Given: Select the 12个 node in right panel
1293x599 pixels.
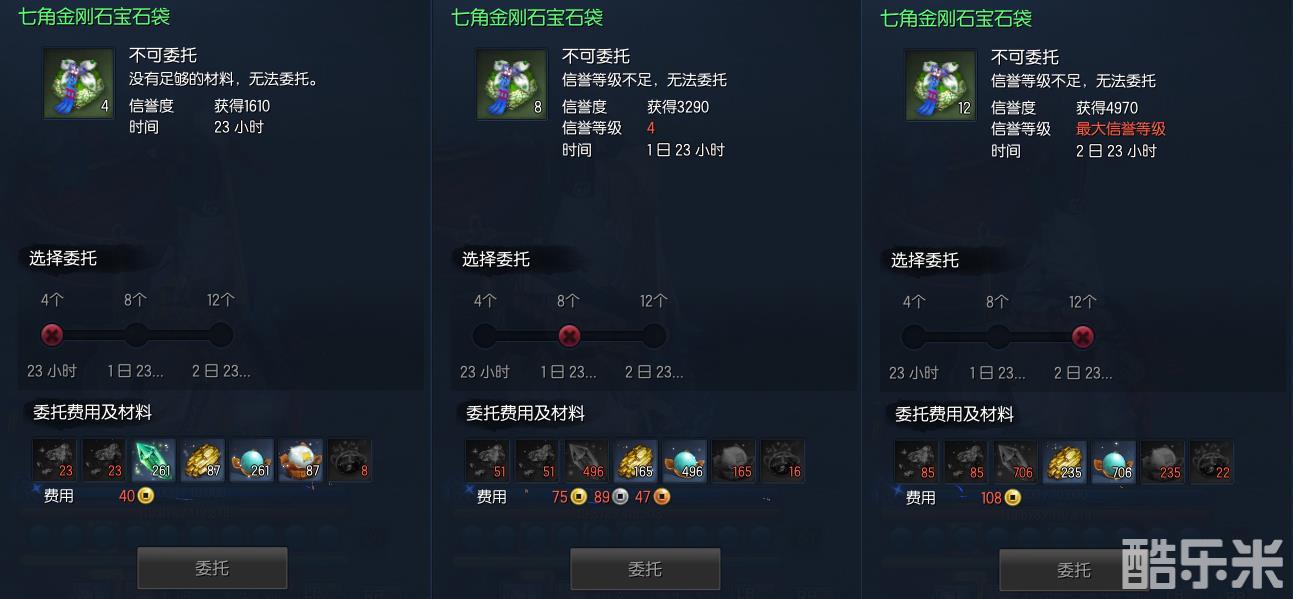Looking at the screenshot, I should click(x=1082, y=337).
